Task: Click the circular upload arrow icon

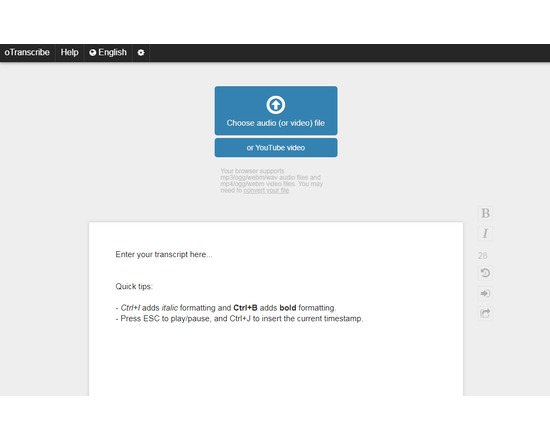Action: pyautogui.click(x=276, y=105)
